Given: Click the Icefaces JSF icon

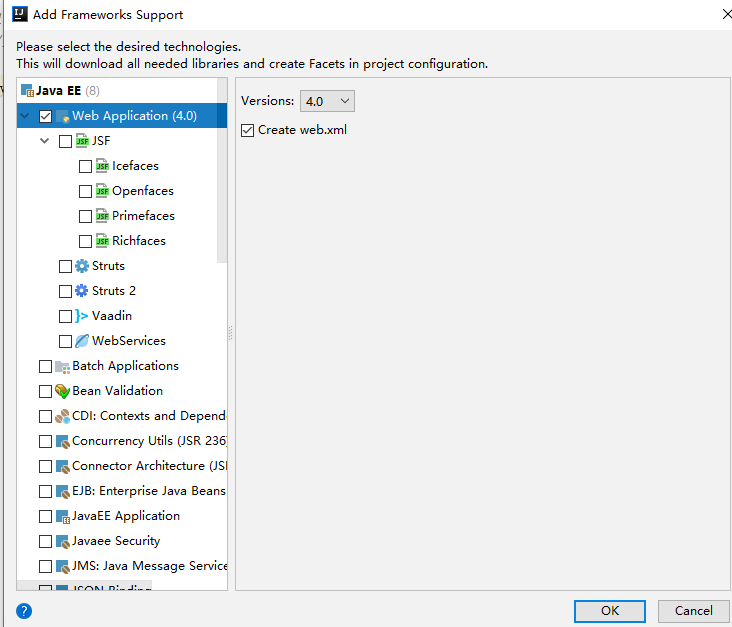Looking at the screenshot, I should tap(102, 166).
